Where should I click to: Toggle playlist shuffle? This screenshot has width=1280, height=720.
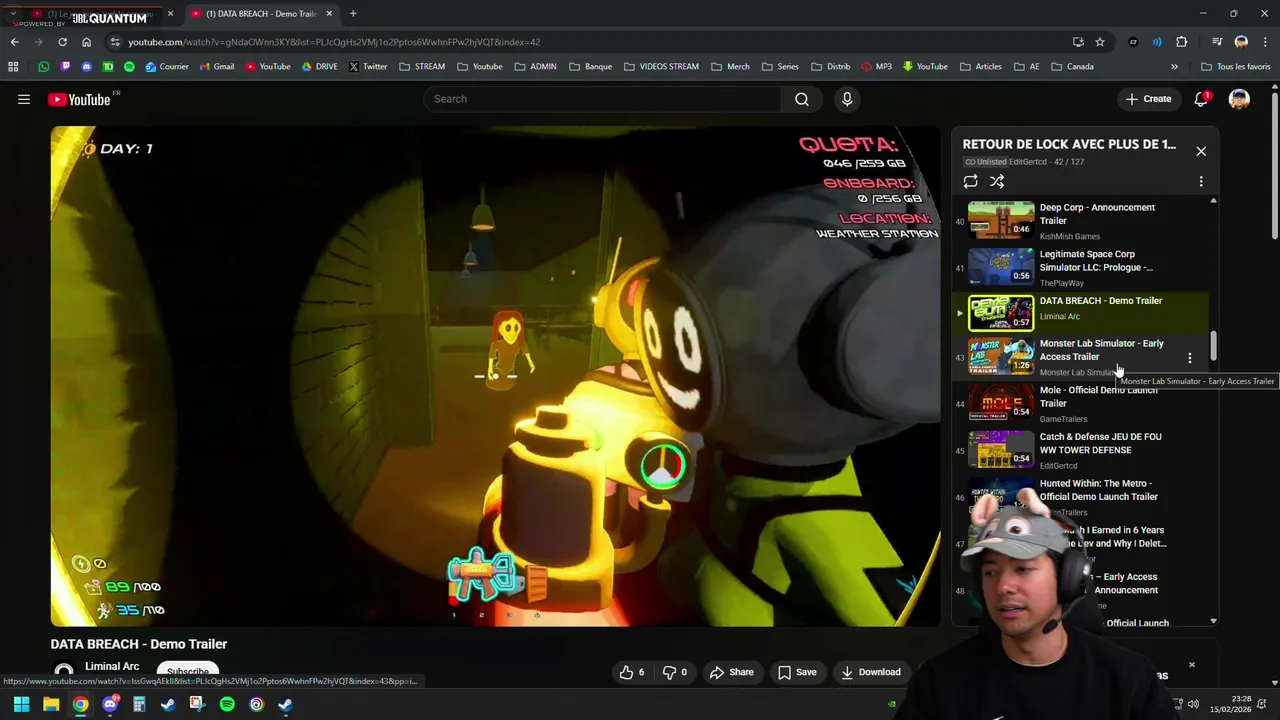coord(997,182)
